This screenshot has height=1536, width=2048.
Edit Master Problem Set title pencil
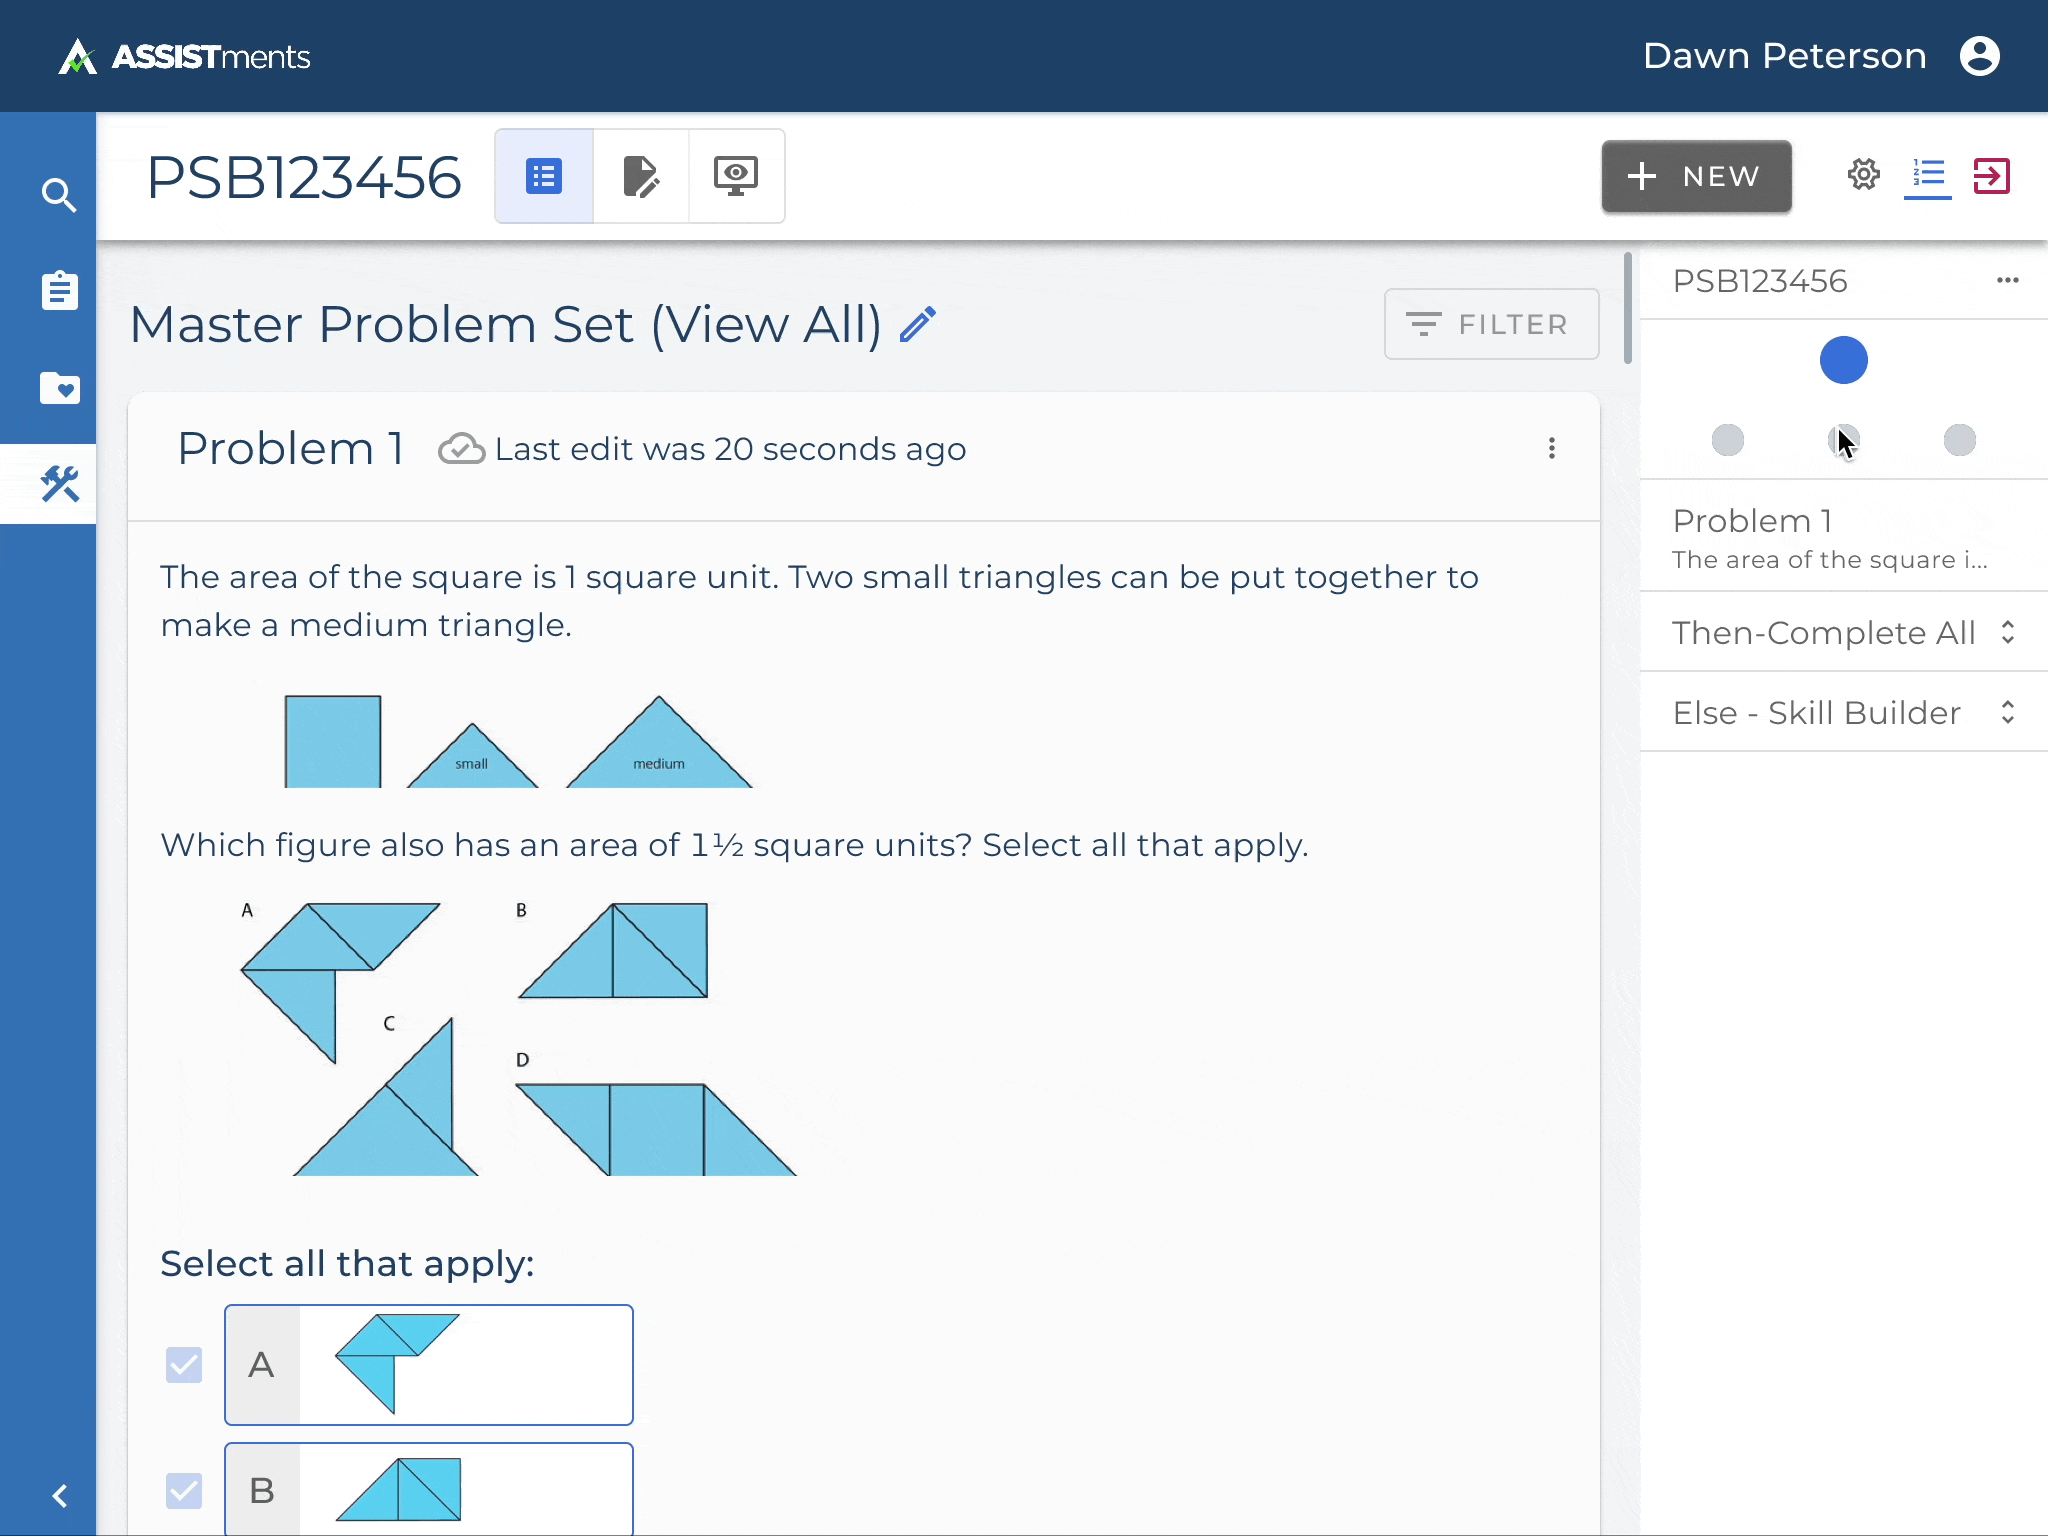pyautogui.click(x=917, y=325)
